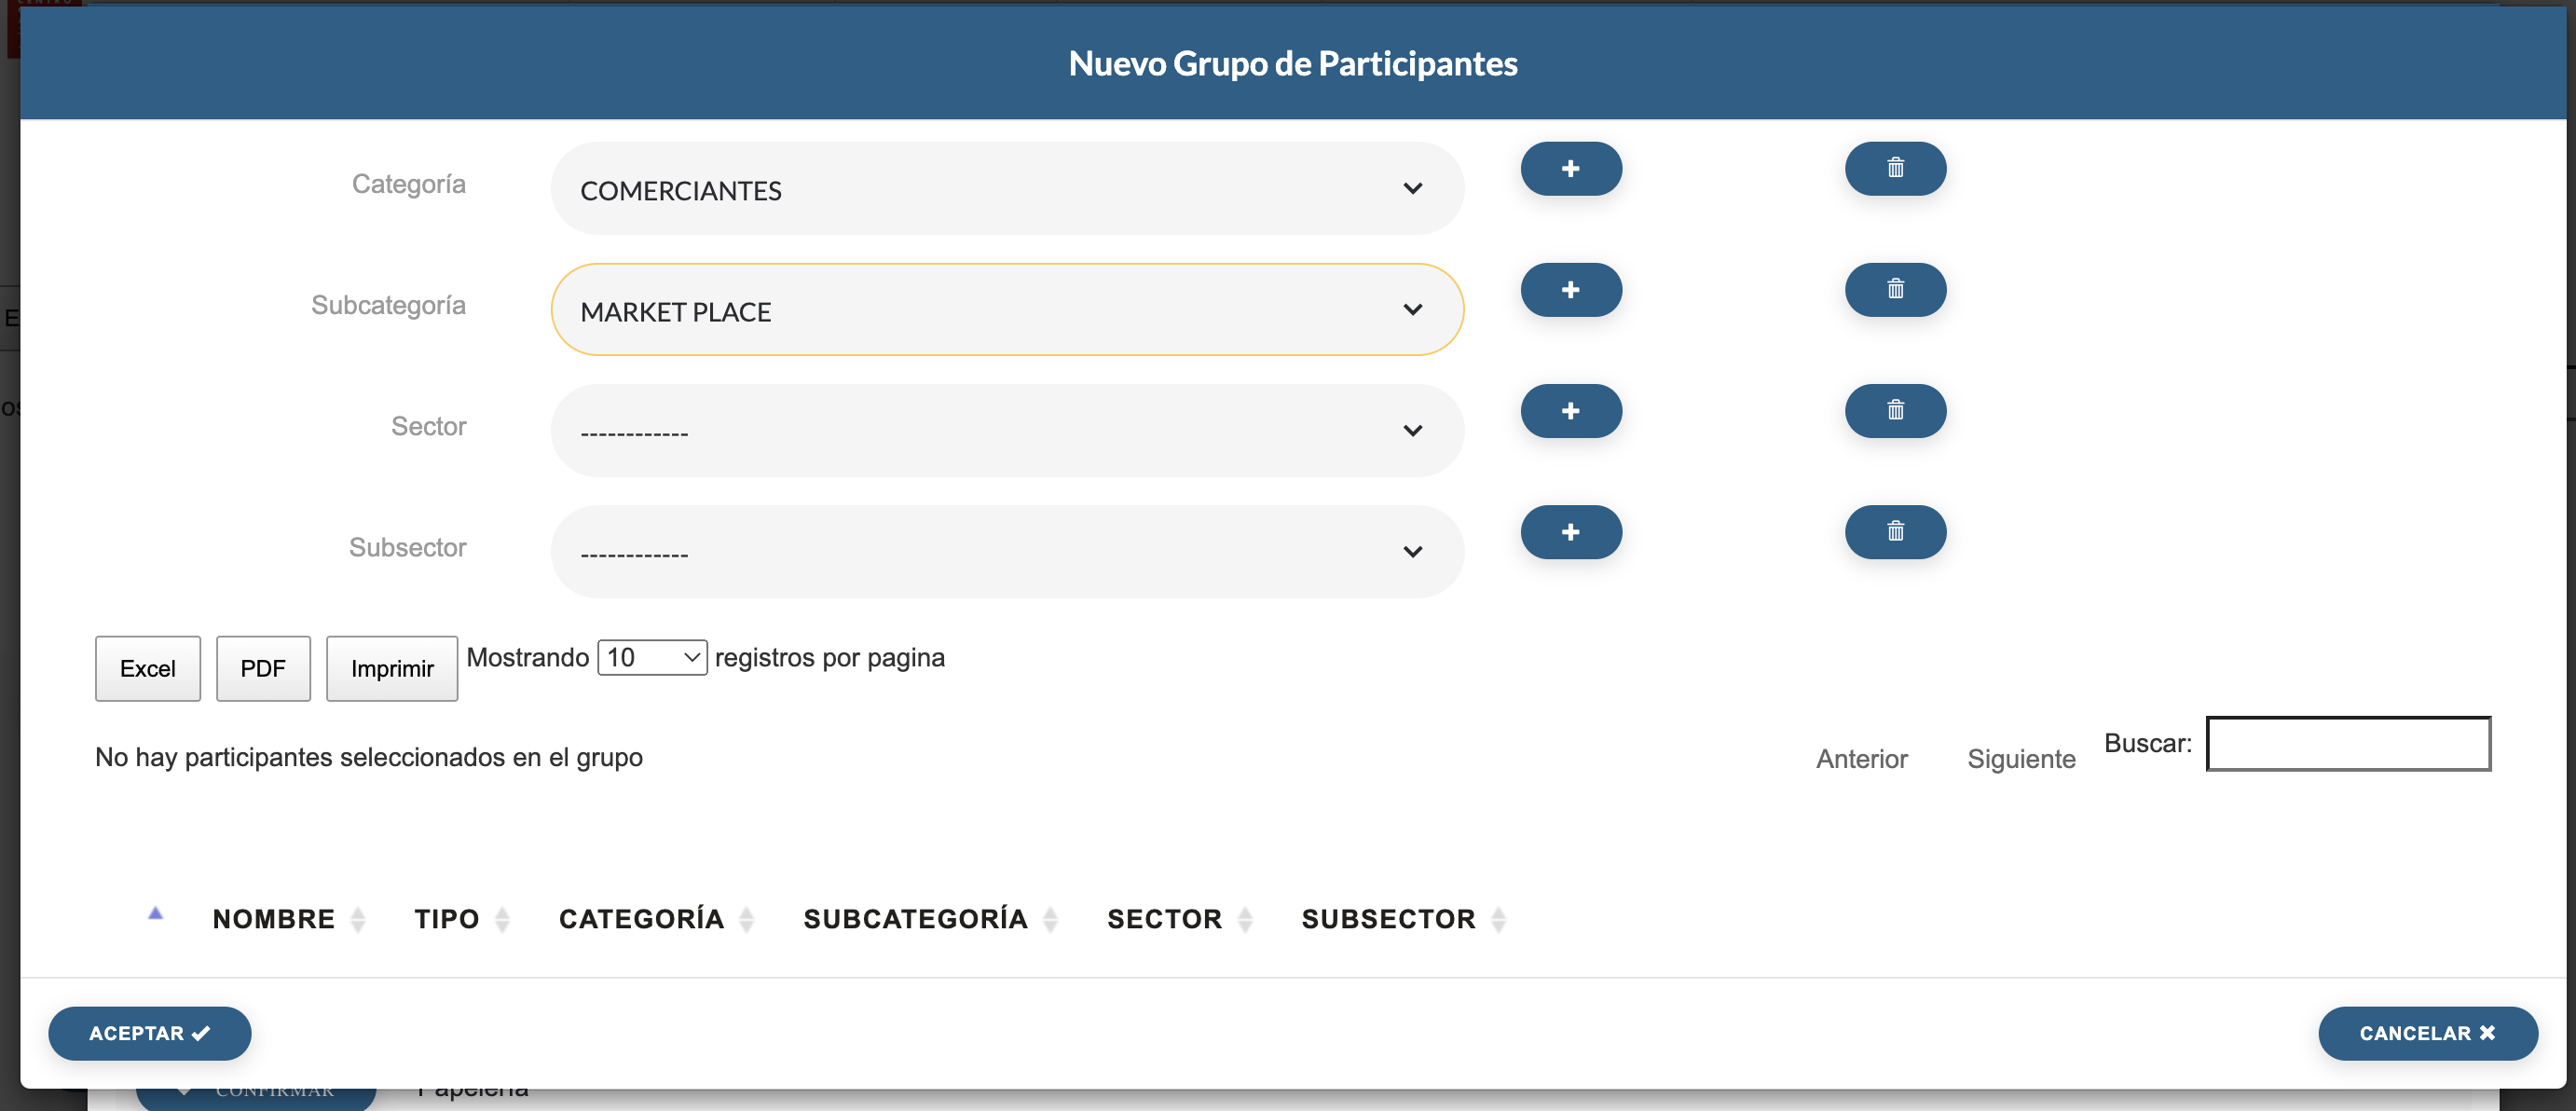Click the trash icon in Sector row
Screen dimensions: 2576x1111
(1894, 411)
